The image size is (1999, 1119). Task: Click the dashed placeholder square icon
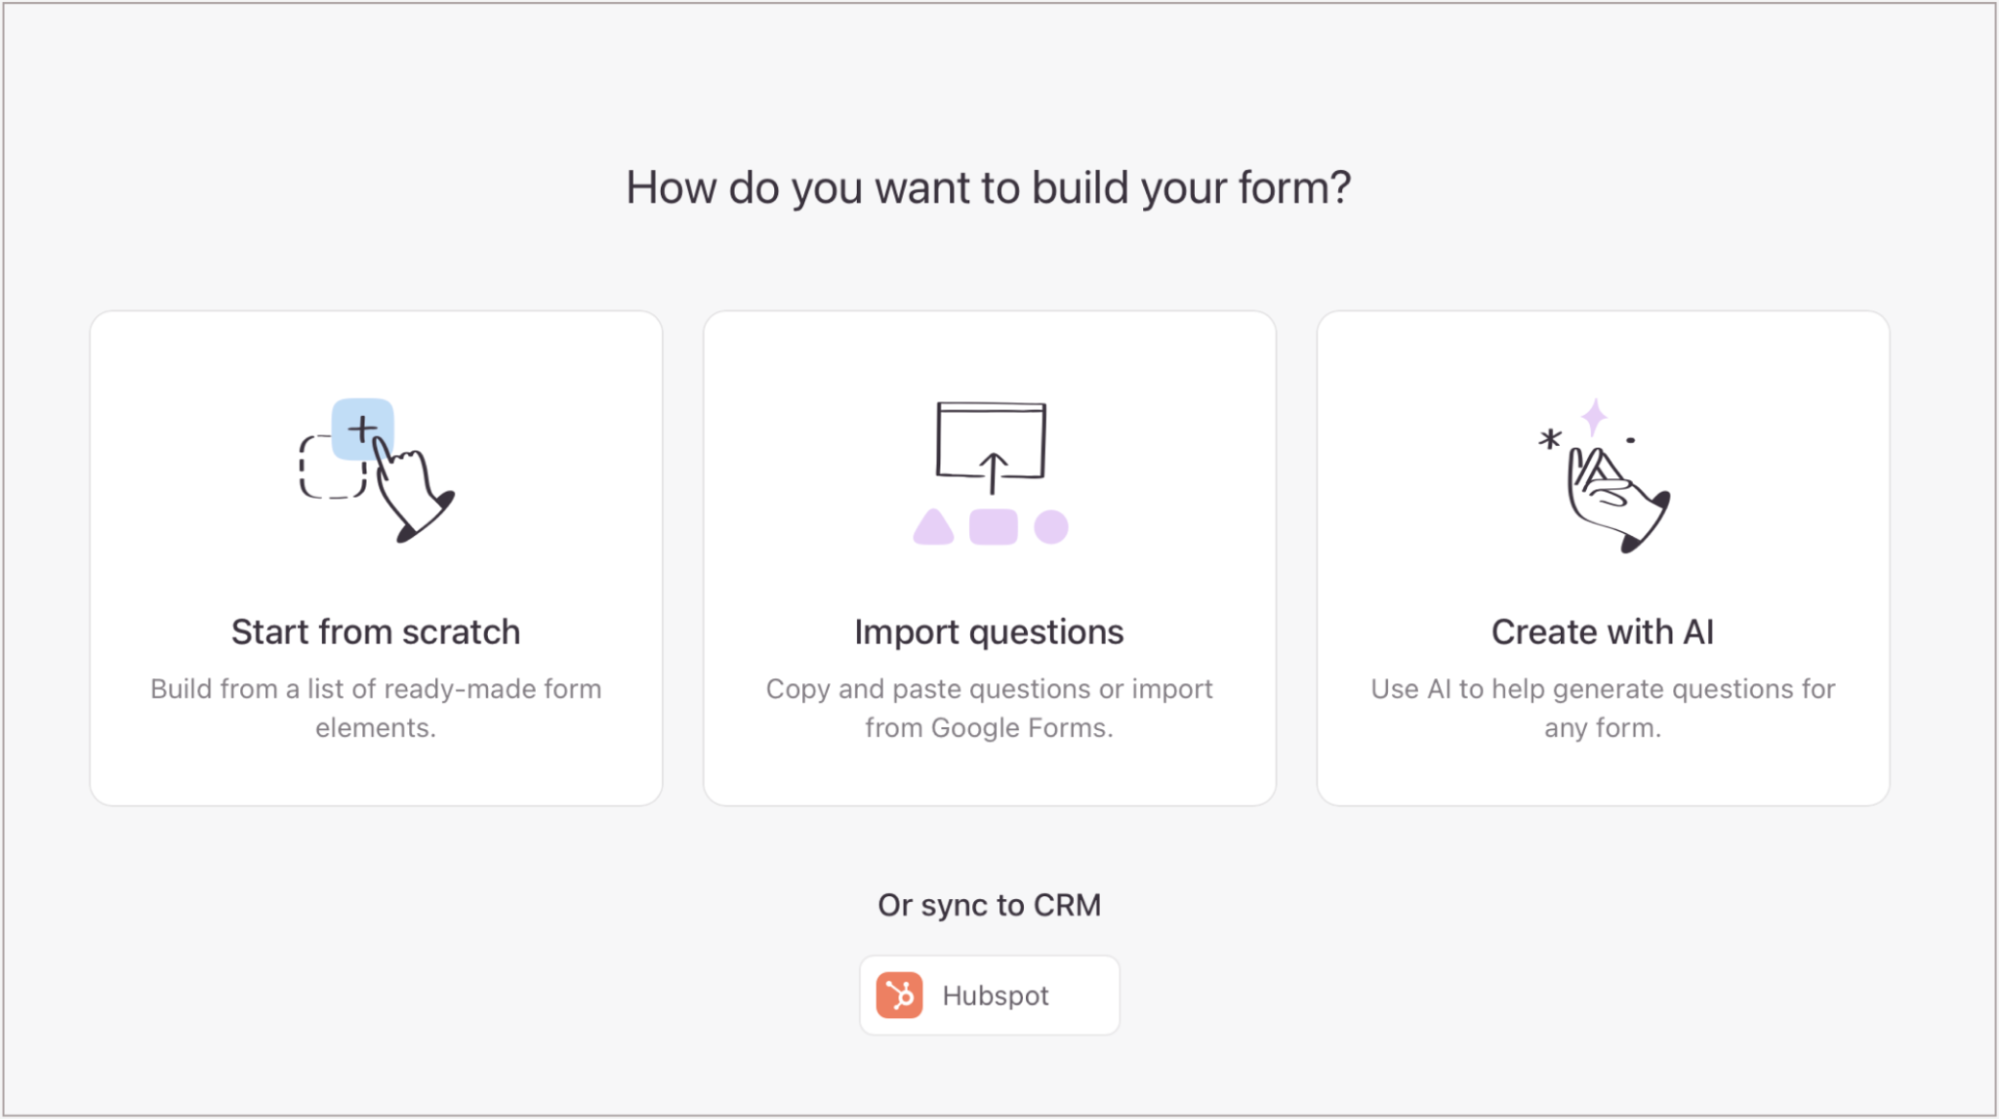point(330,468)
